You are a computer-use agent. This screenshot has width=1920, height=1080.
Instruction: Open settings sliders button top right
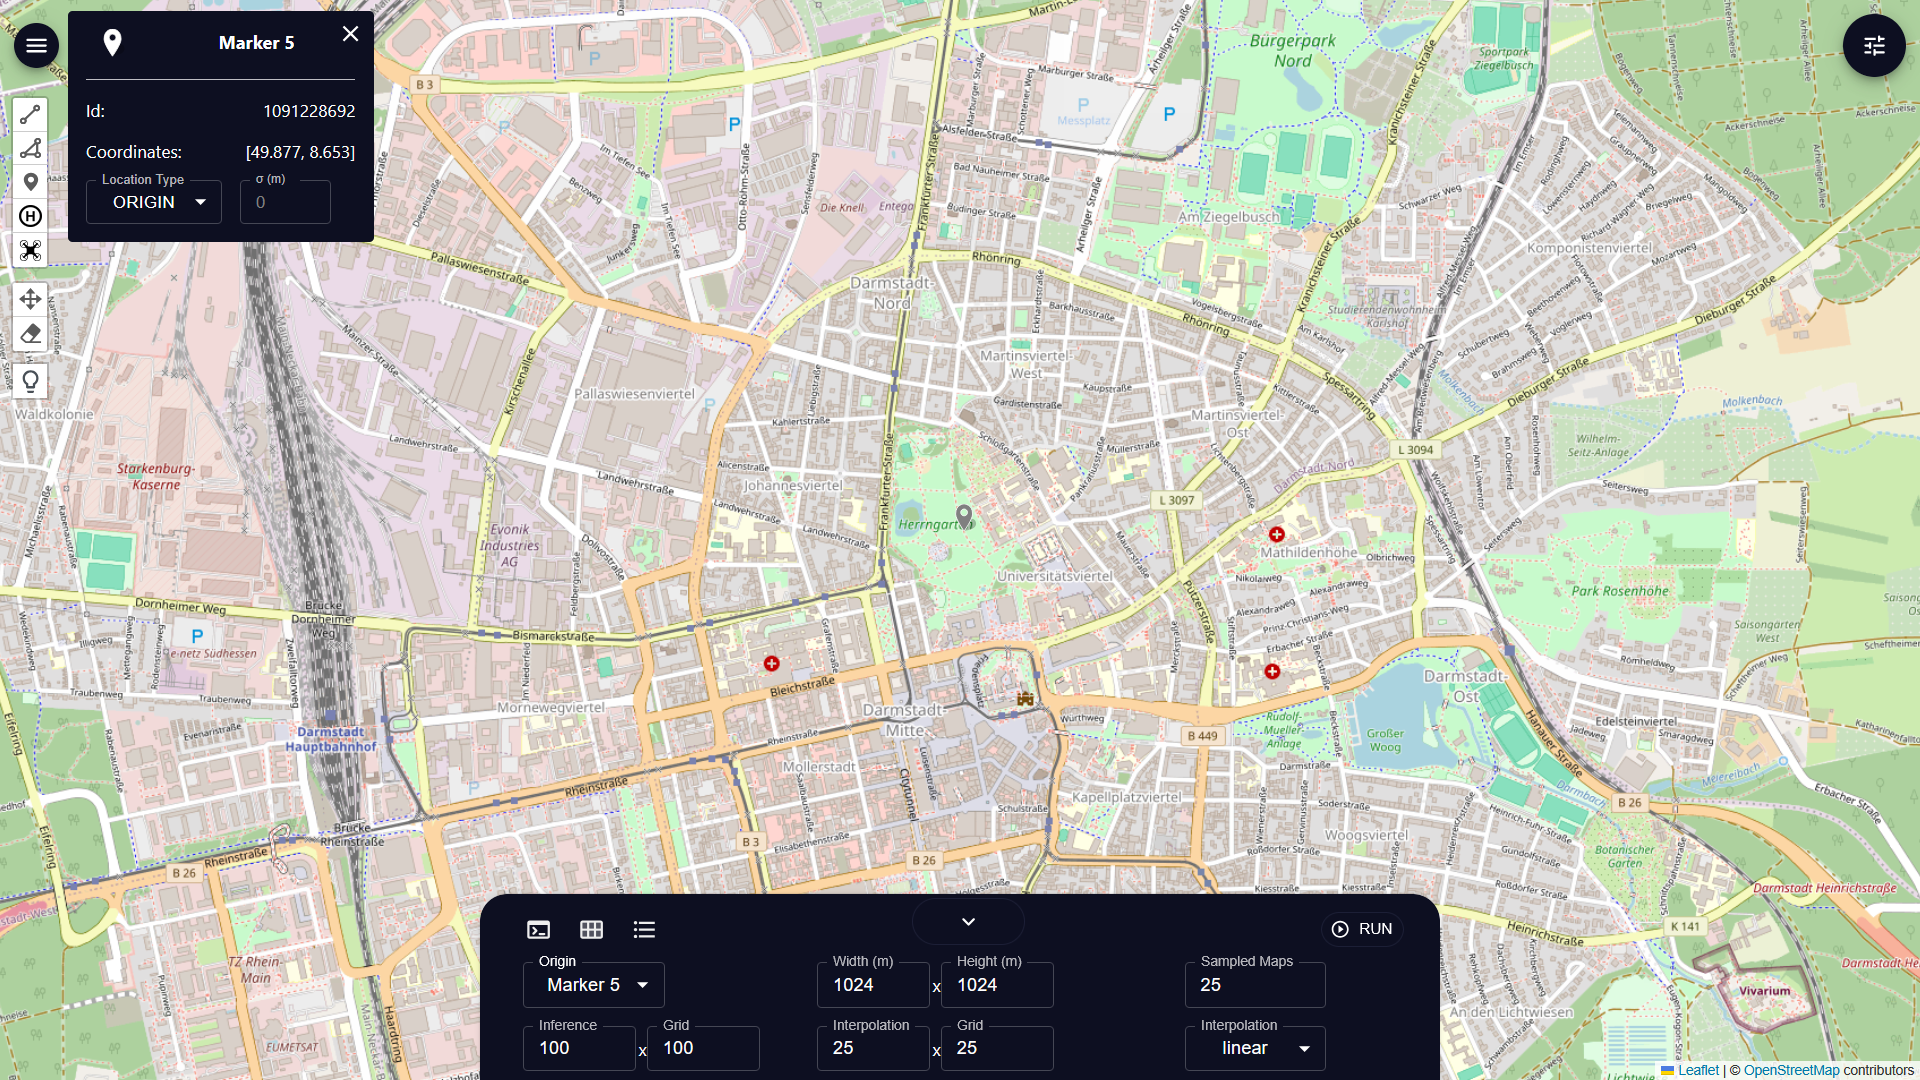tap(1873, 45)
